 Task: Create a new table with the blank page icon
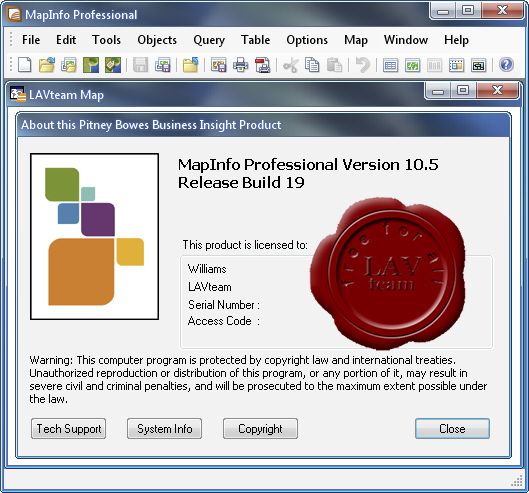coord(25,64)
